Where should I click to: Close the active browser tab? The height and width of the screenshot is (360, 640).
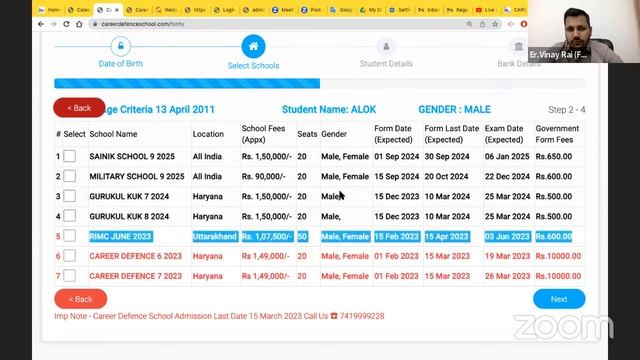tap(117, 10)
